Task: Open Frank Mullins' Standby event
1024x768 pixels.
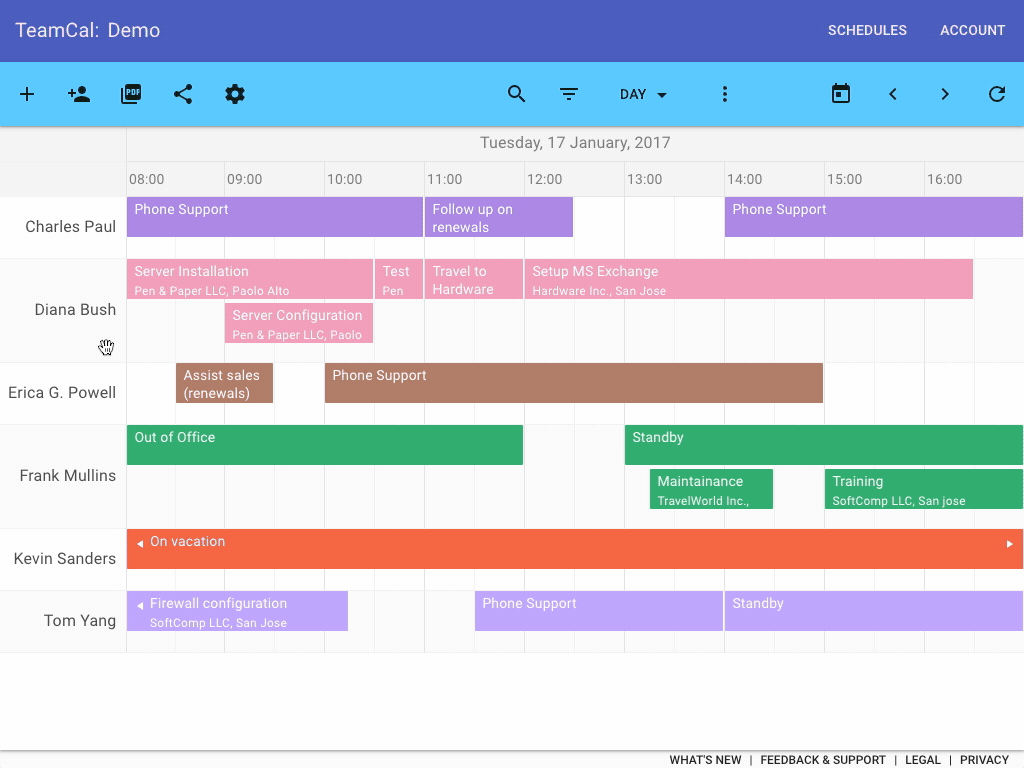Action: [820, 444]
